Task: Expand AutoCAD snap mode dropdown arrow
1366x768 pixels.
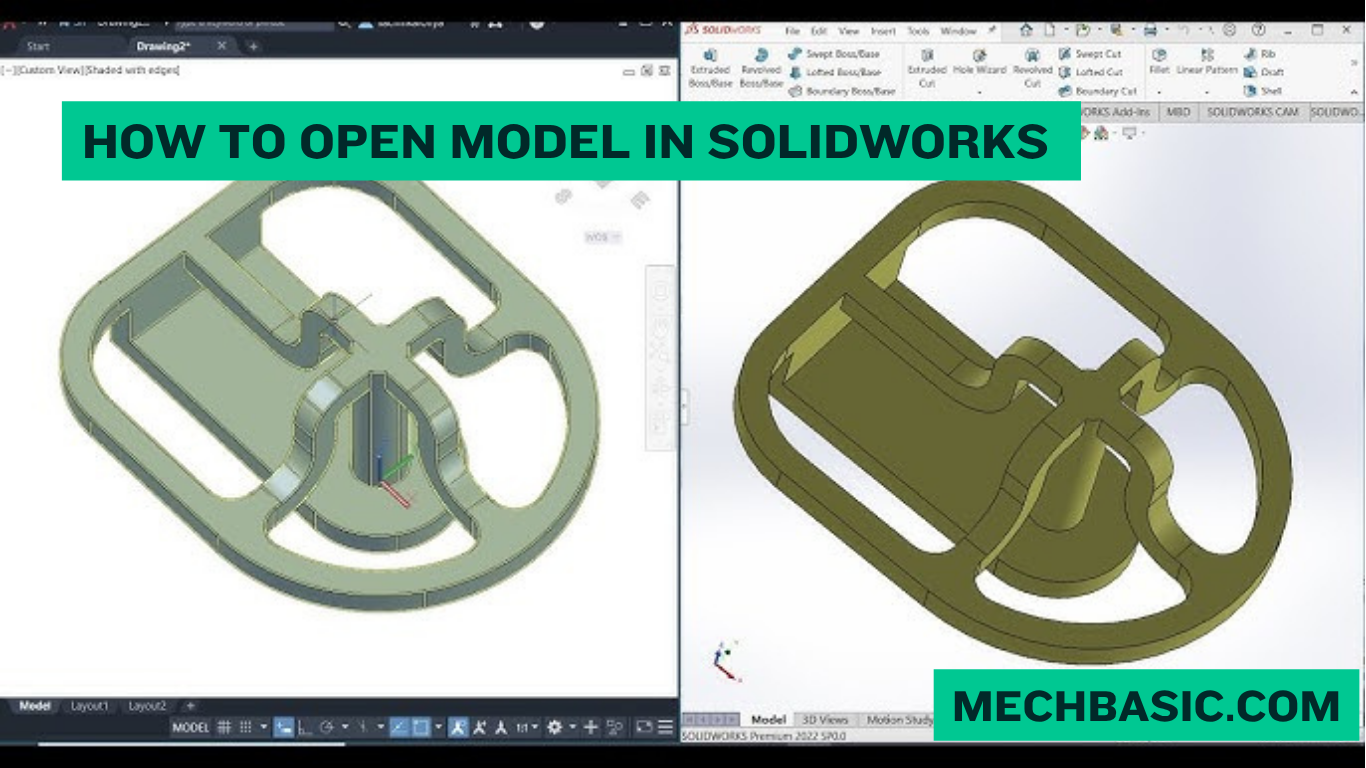Action: (x=264, y=727)
